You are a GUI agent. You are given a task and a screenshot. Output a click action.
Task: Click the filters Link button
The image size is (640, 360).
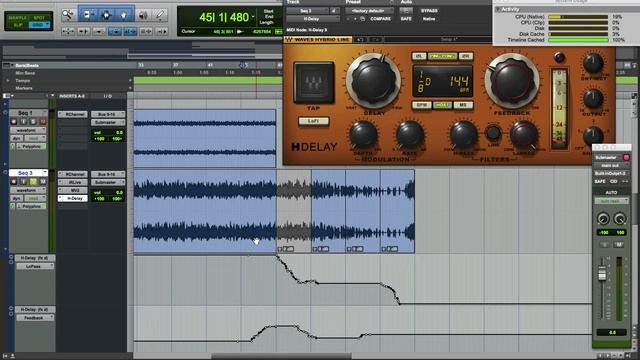click(x=493, y=132)
